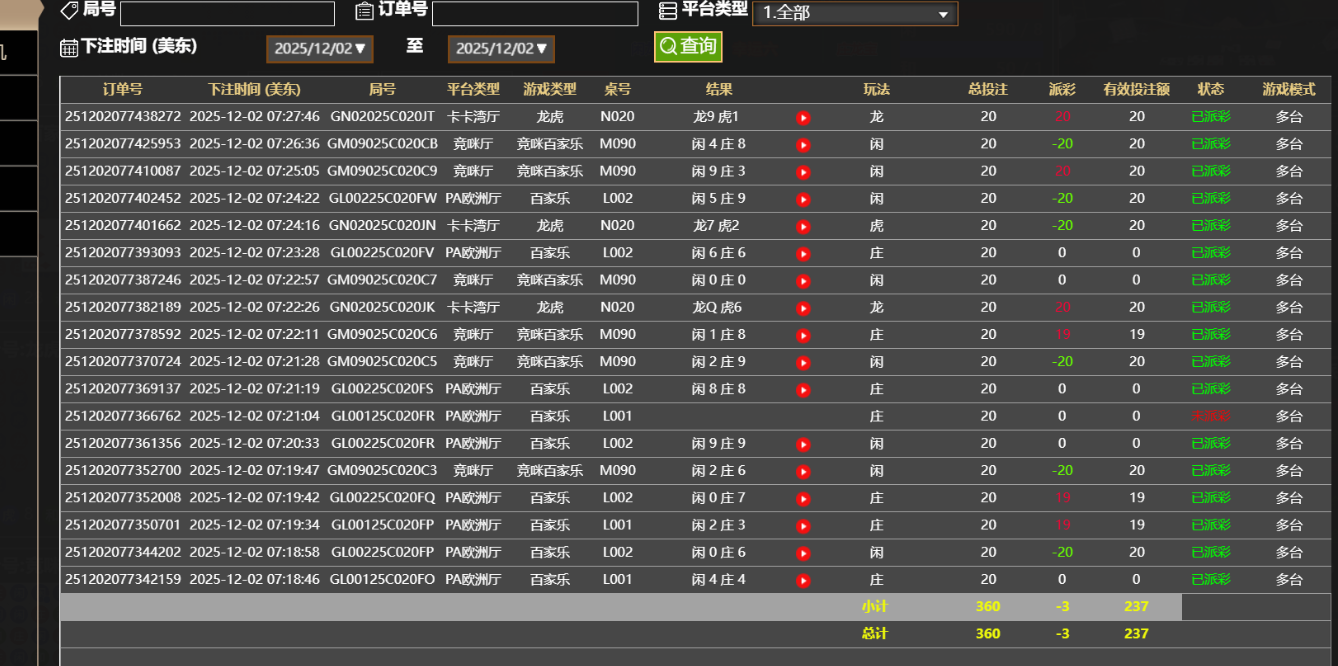1338x666 pixels.
Task: Click inside the 局号 input field
Action: point(227,13)
